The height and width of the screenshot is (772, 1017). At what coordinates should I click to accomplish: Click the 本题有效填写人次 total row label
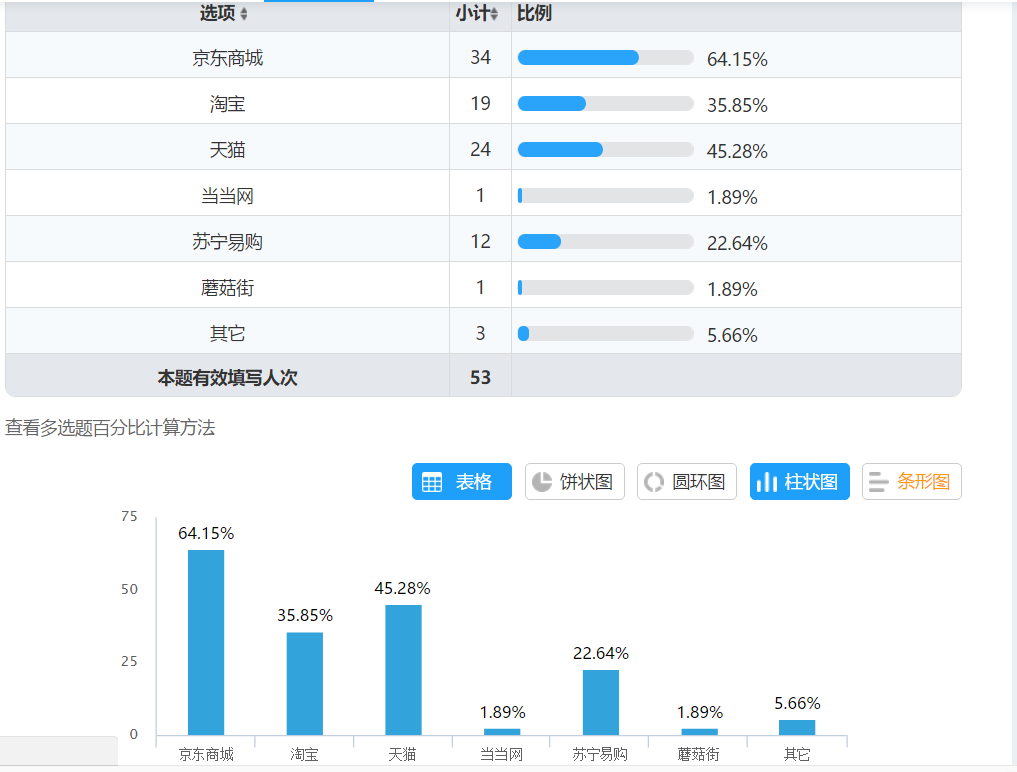(x=227, y=378)
